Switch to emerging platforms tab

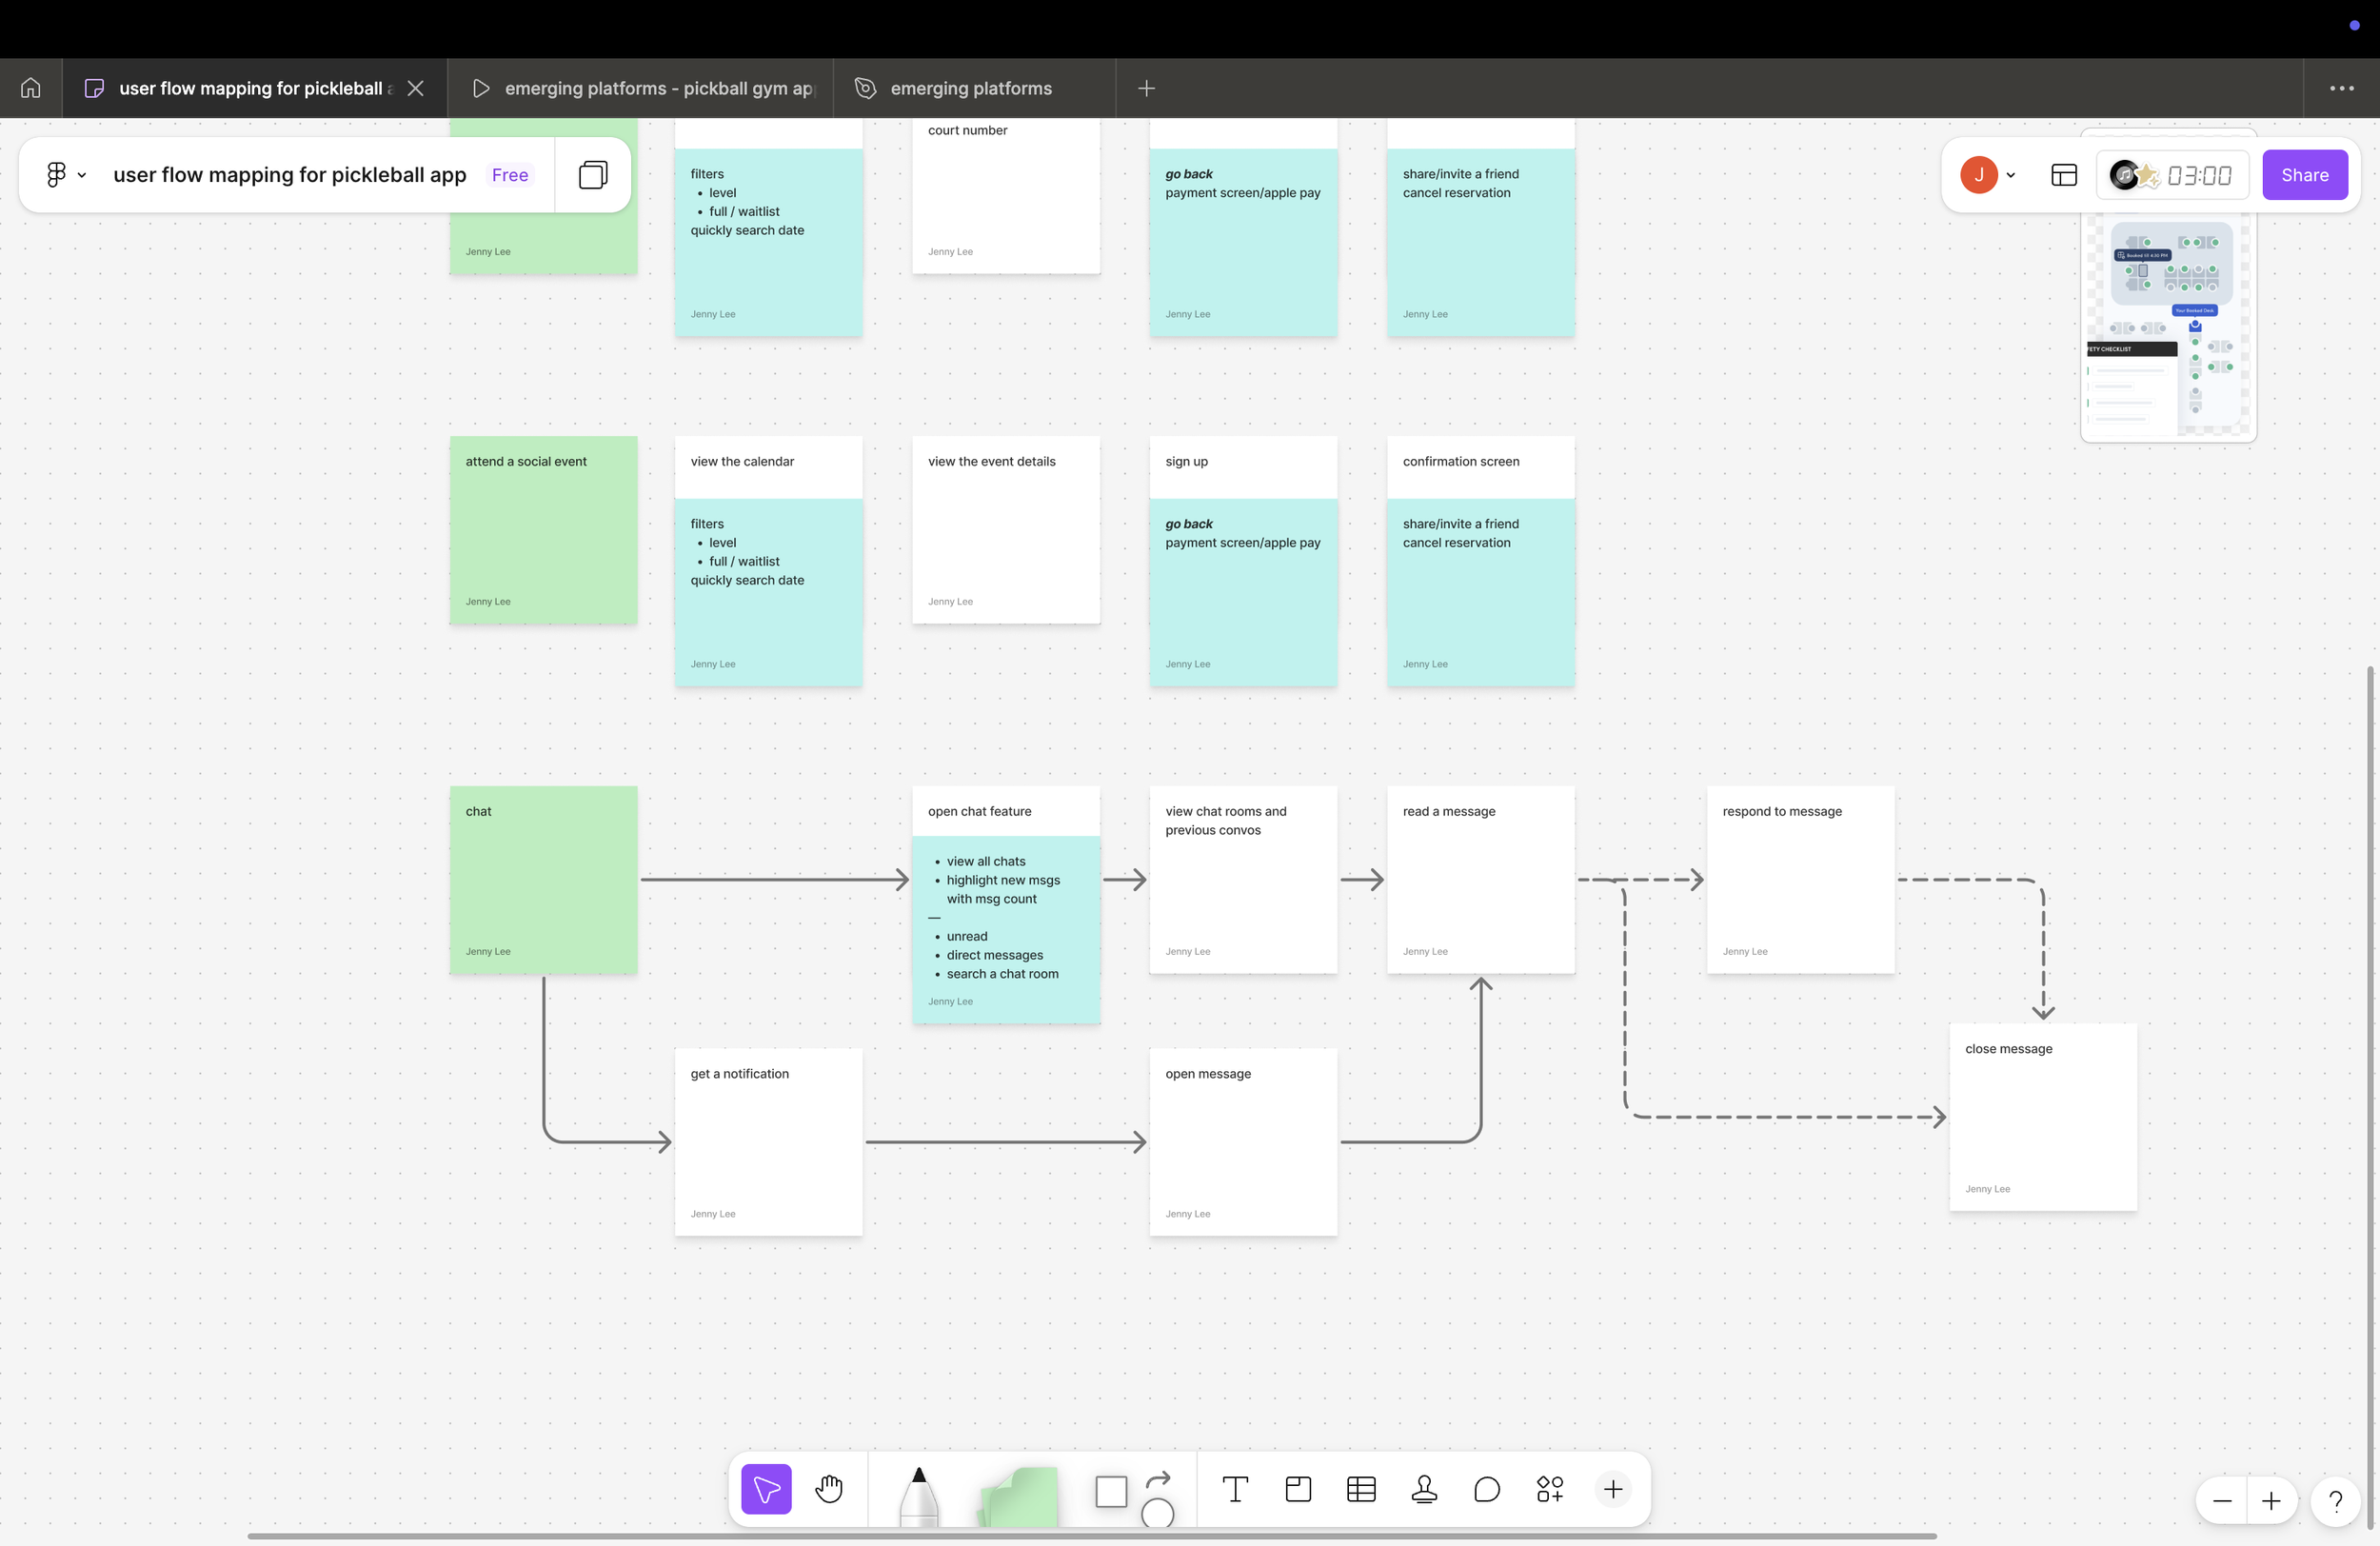coord(970,88)
